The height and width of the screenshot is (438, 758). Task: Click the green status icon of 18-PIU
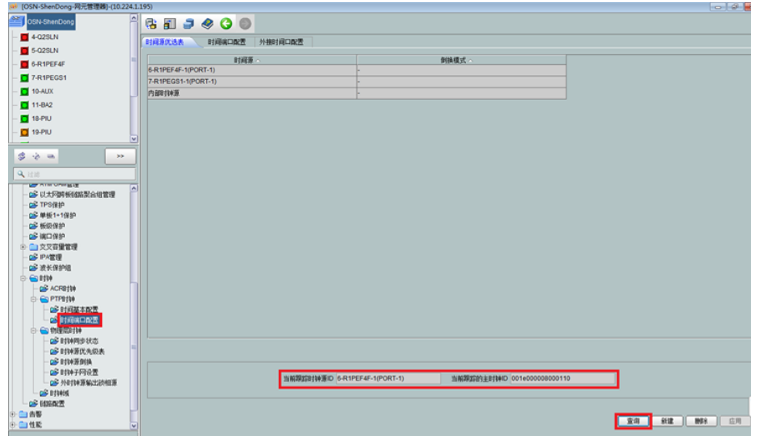(x=24, y=118)
